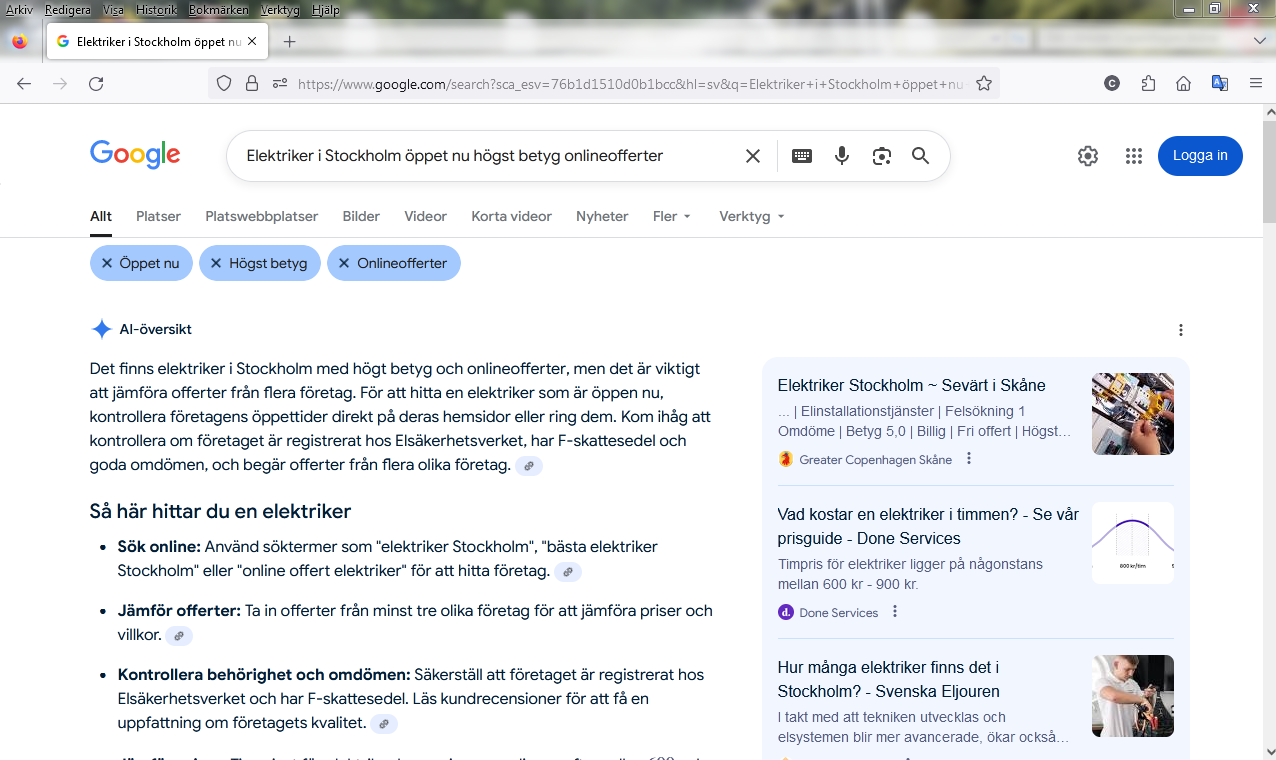Click the on-screen keyboard icon in search box
The image size is (1276, 760).
click(802, 156)
